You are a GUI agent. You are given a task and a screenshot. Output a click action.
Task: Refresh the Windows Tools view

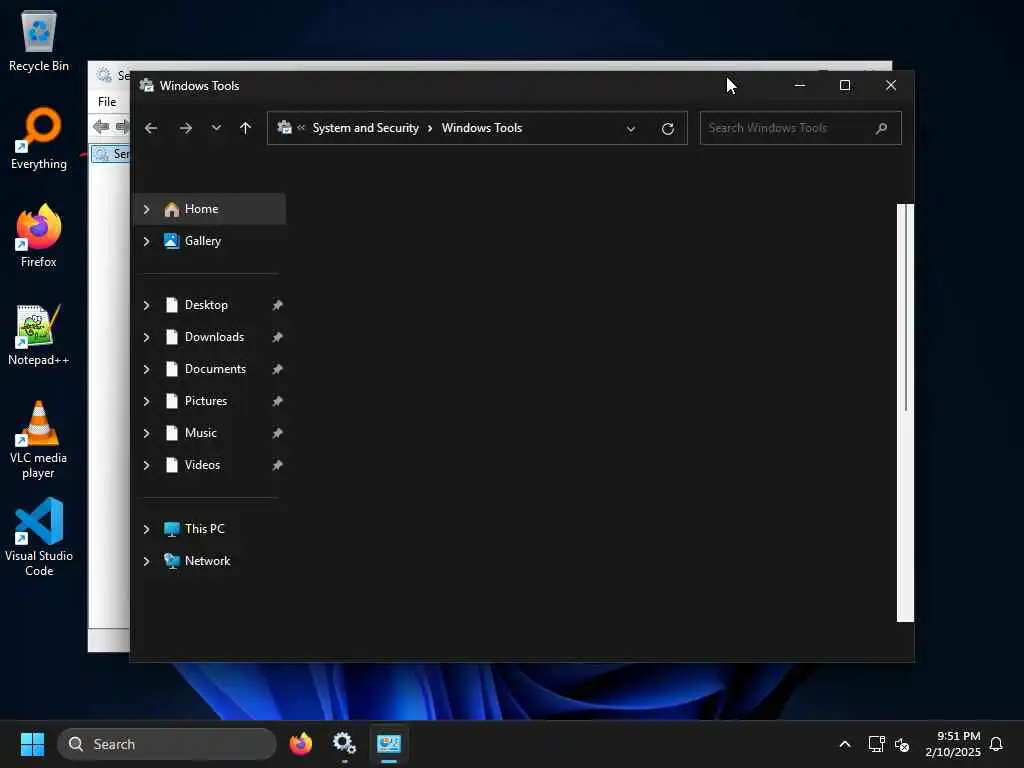pos(667,129)
